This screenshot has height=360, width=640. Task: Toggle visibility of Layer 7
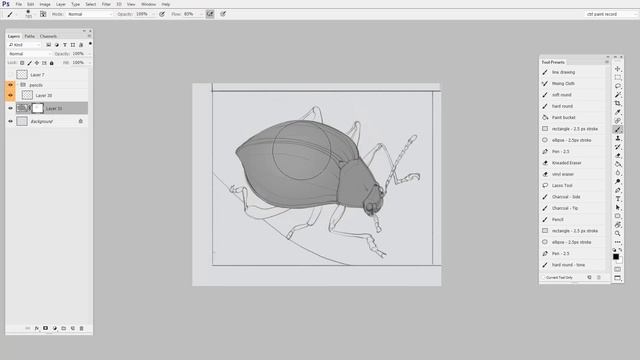pos(11,75)
